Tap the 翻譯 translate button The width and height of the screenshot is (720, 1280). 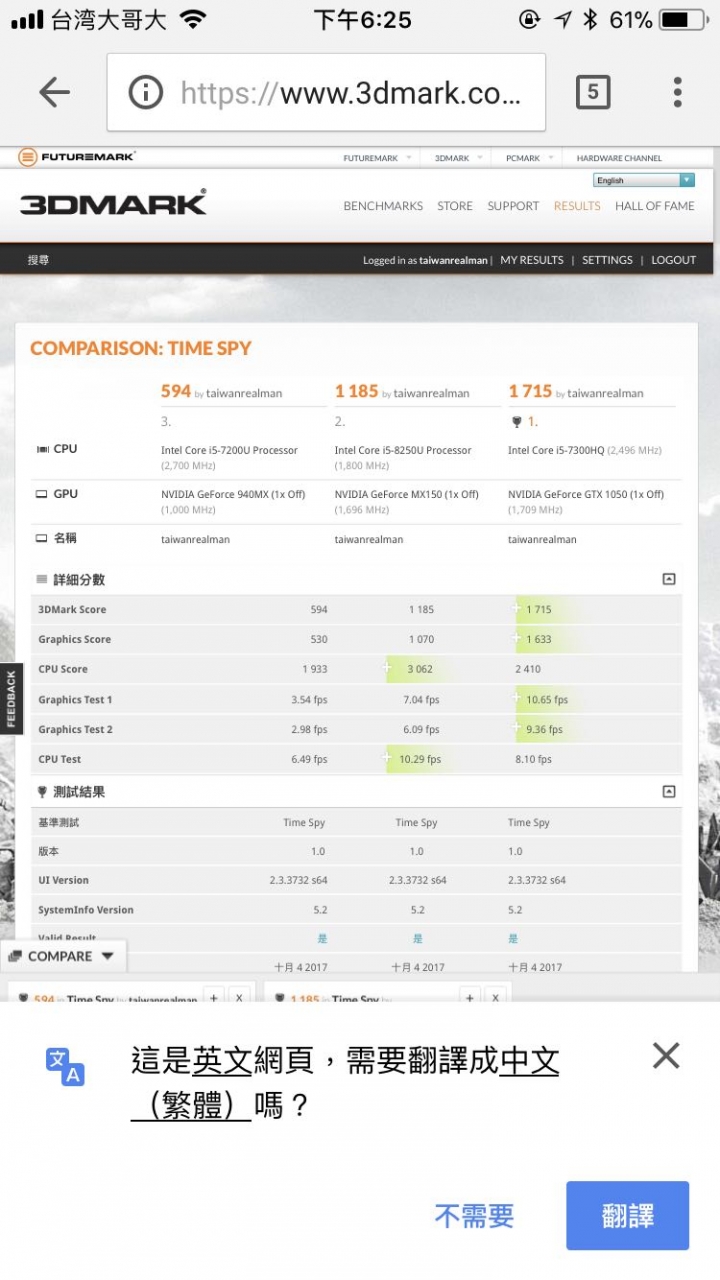coord(628,1215)
